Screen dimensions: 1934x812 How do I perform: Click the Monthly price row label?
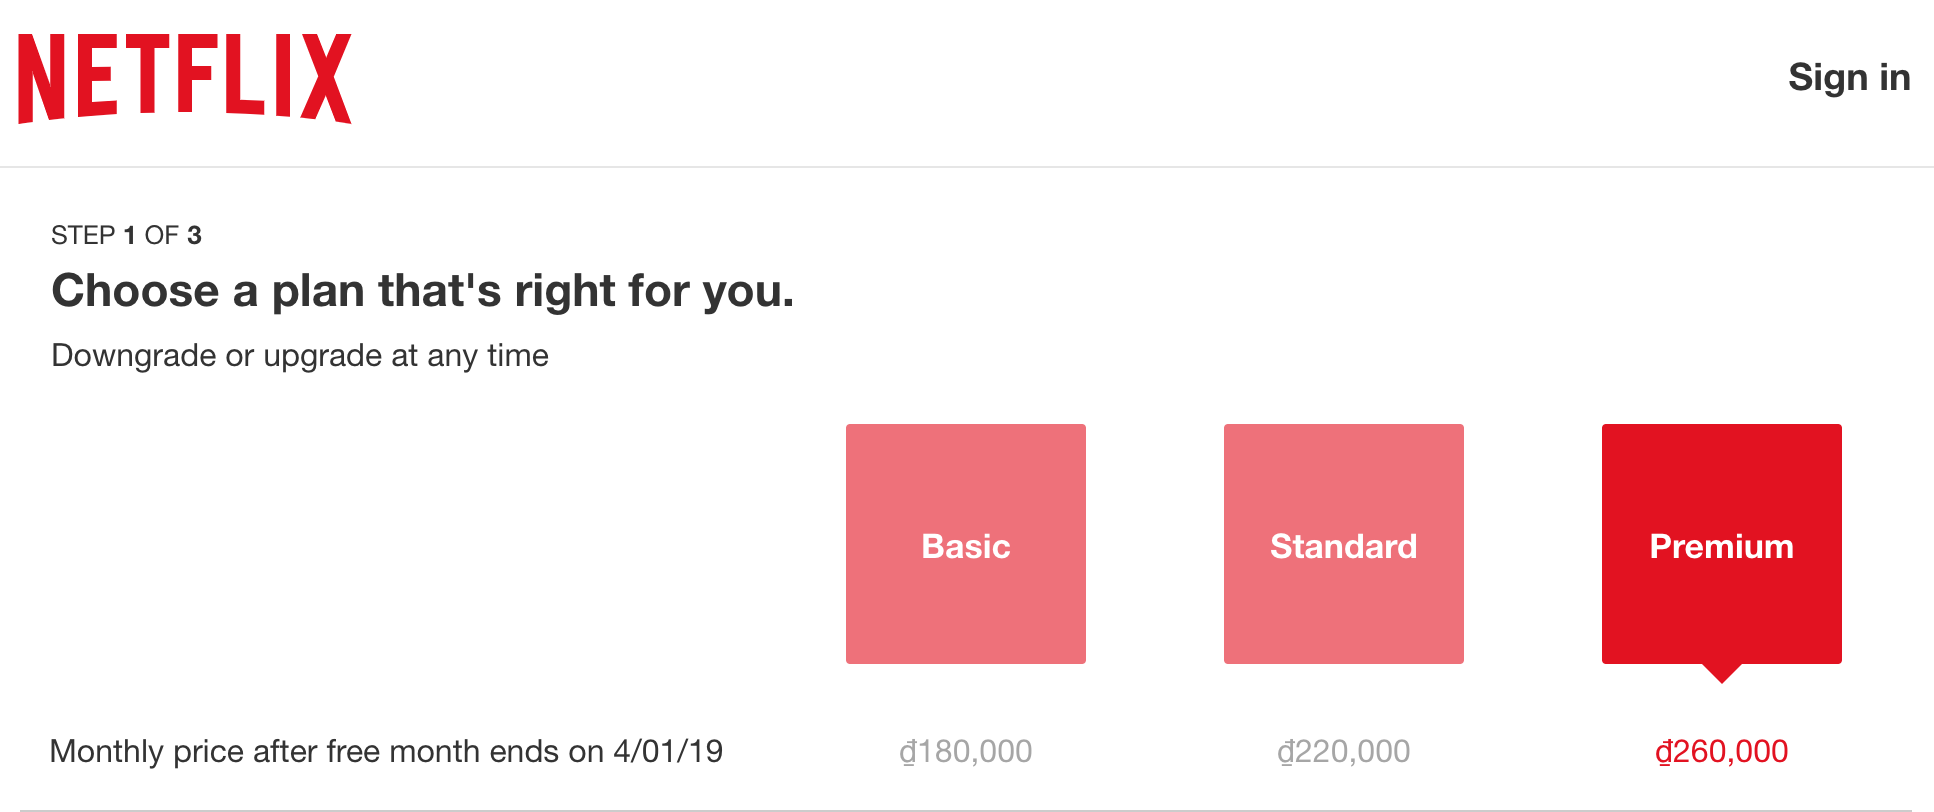(x=386, y=751)
